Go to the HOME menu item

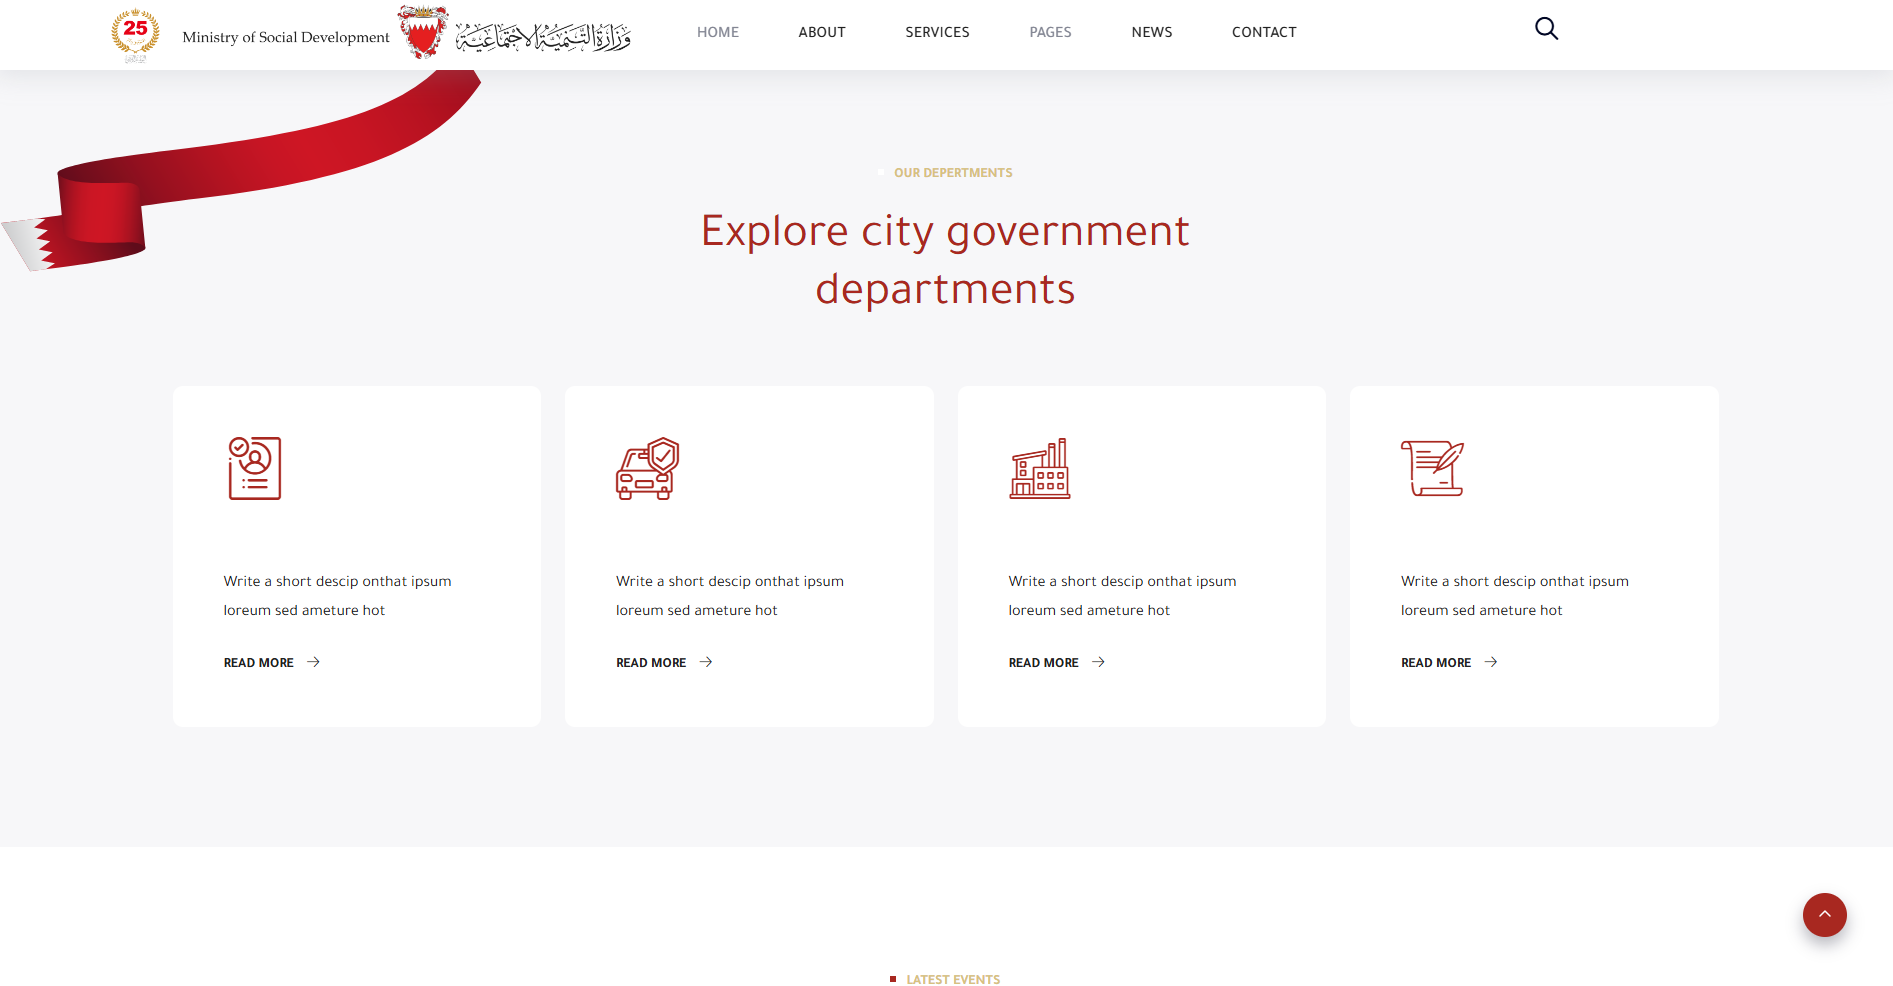tap(718, 32)
